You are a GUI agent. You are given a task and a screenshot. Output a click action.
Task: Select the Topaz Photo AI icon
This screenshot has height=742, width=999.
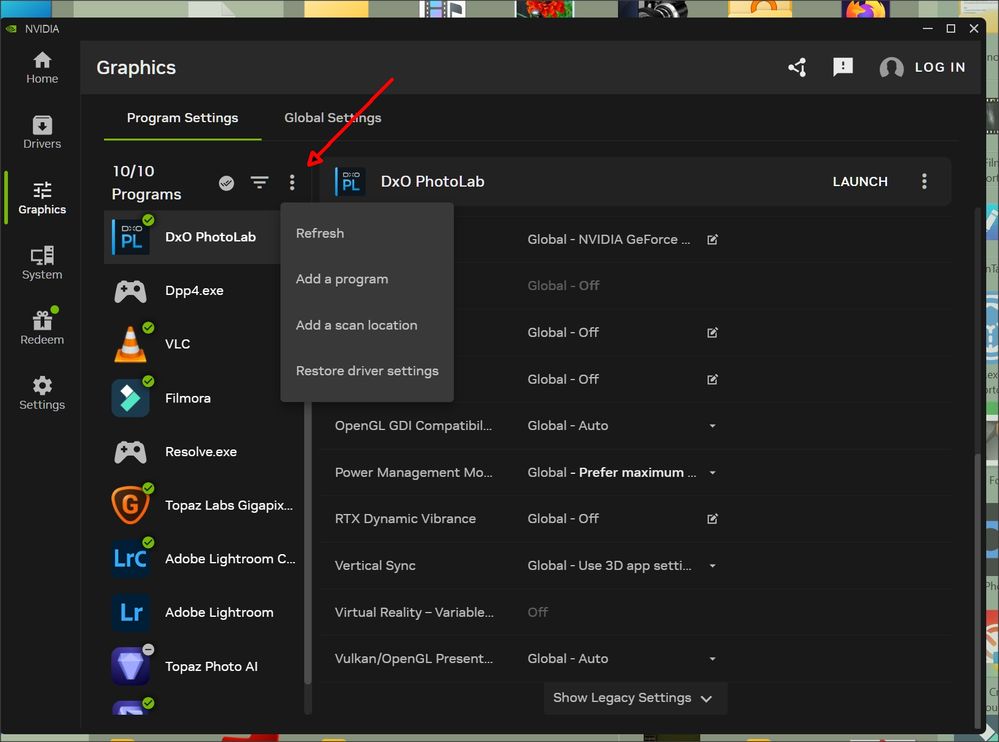131,666
